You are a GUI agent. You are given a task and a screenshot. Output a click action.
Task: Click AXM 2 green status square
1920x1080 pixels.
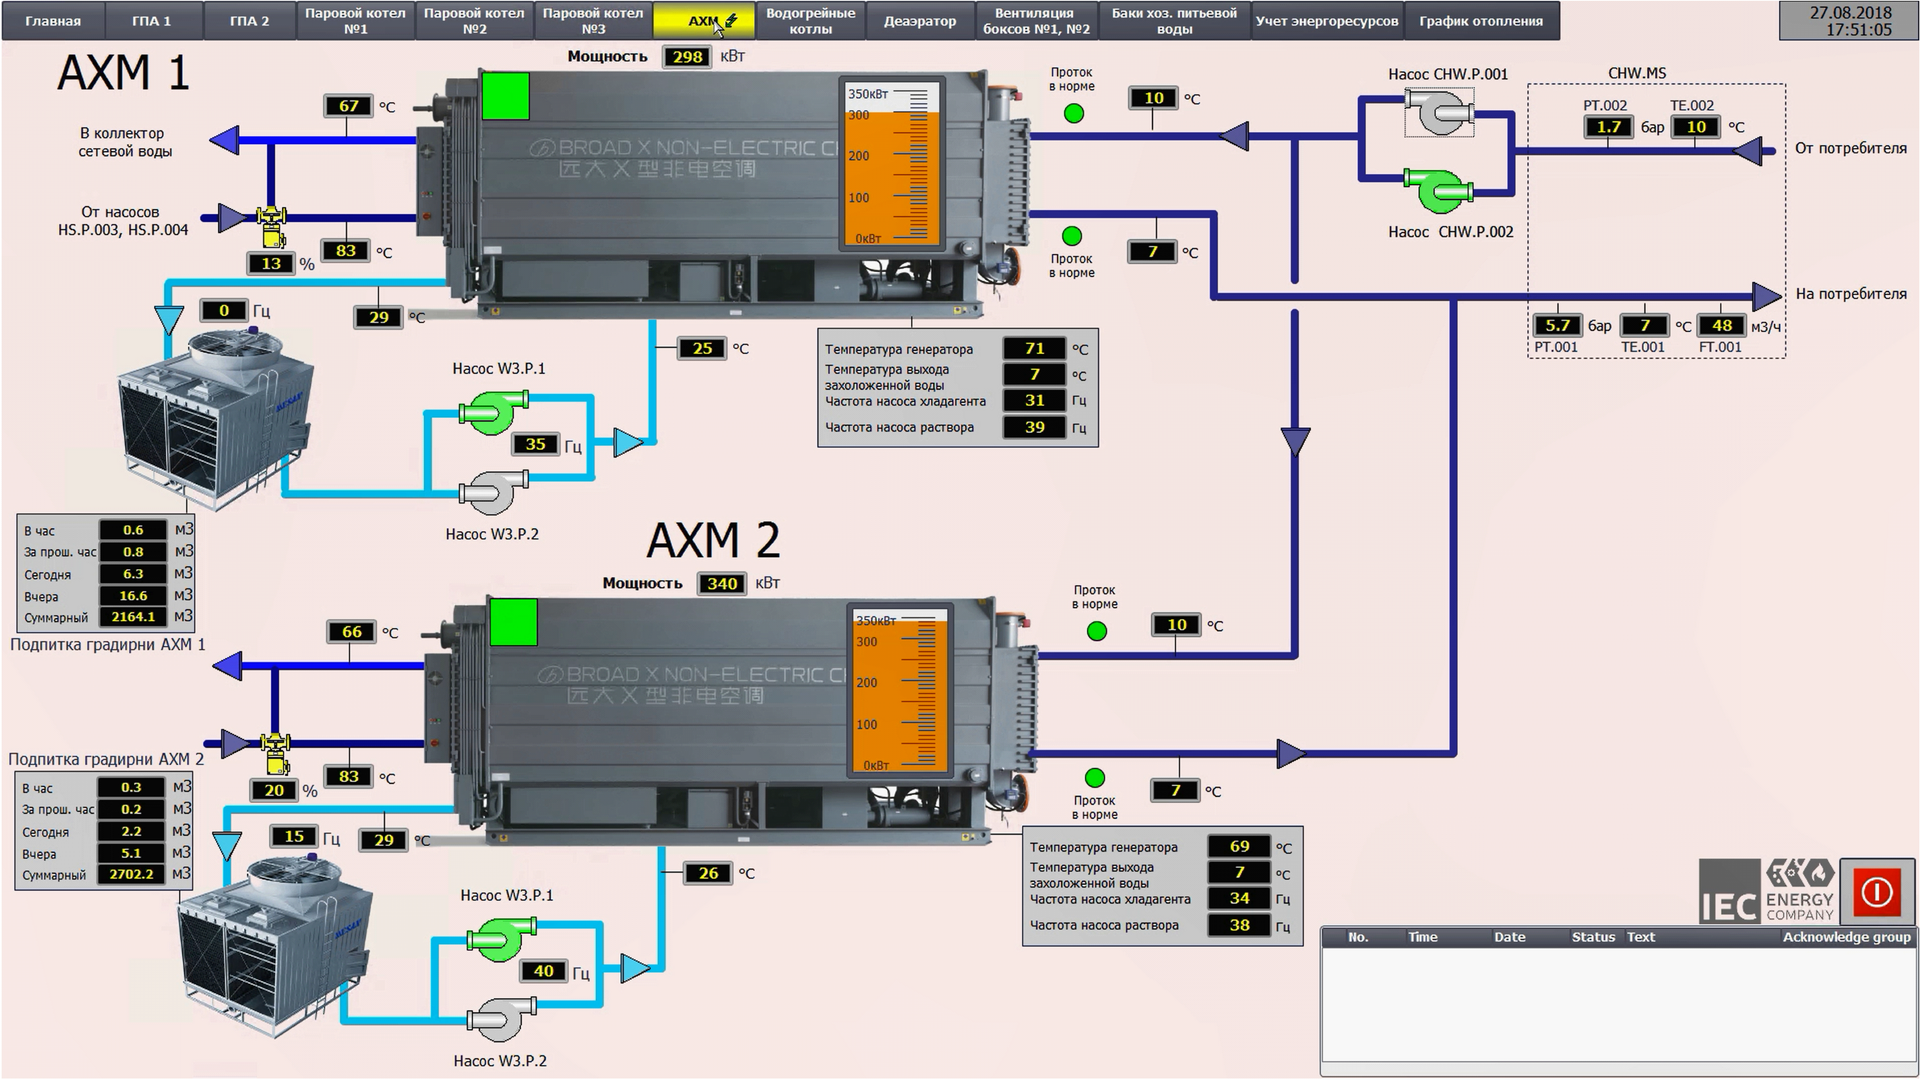click(x=513, y=623)
